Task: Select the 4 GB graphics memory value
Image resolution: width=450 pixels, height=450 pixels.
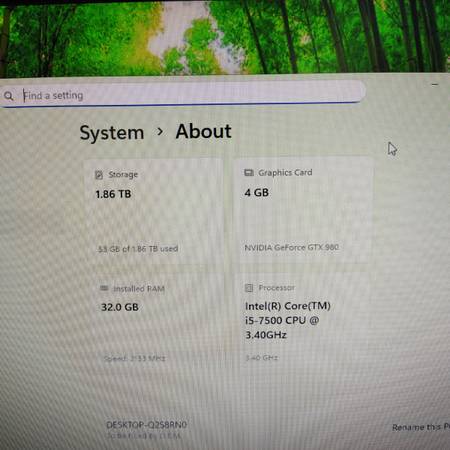Action: coord(257,193)
